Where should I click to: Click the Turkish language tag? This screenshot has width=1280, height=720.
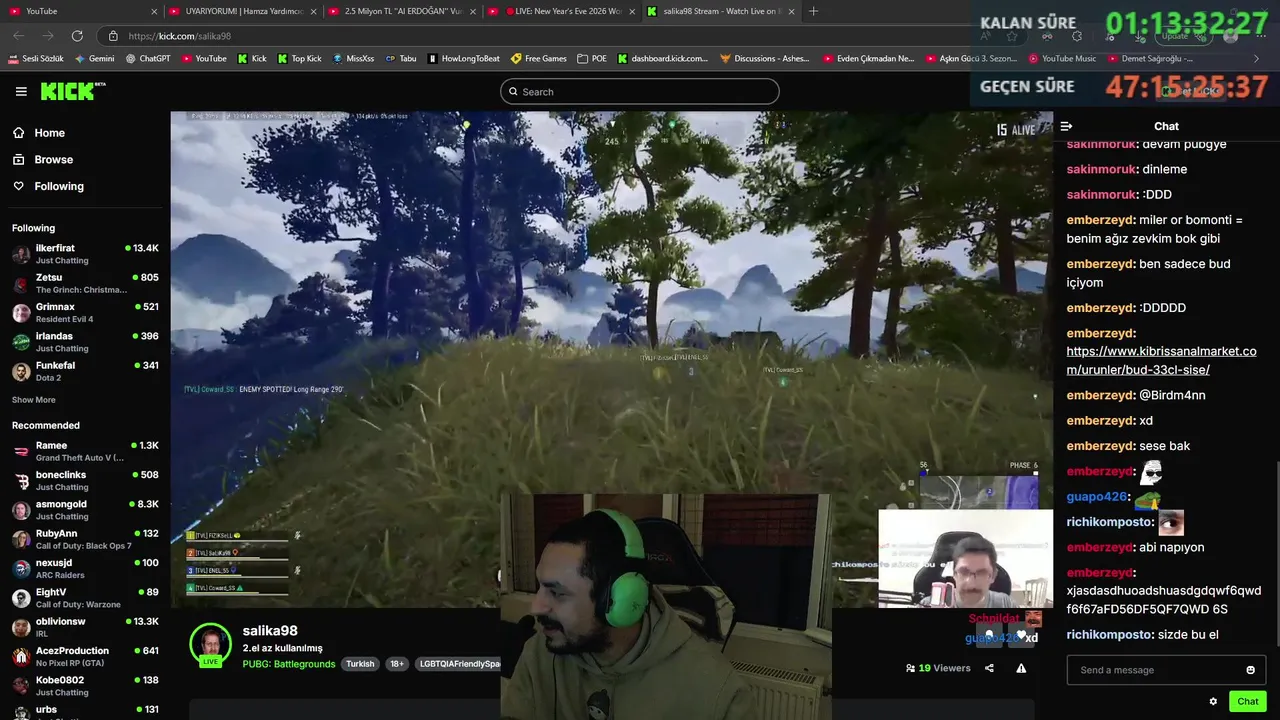360,664
